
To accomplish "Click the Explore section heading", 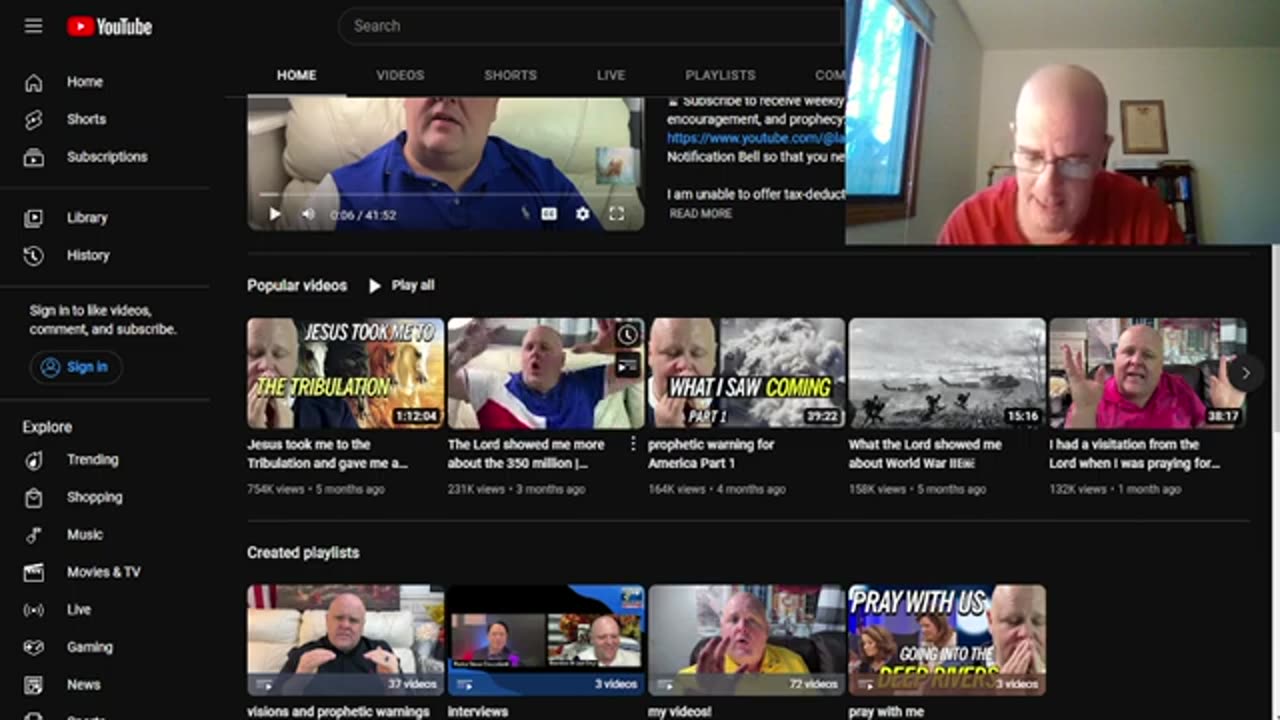I will 47,427.
